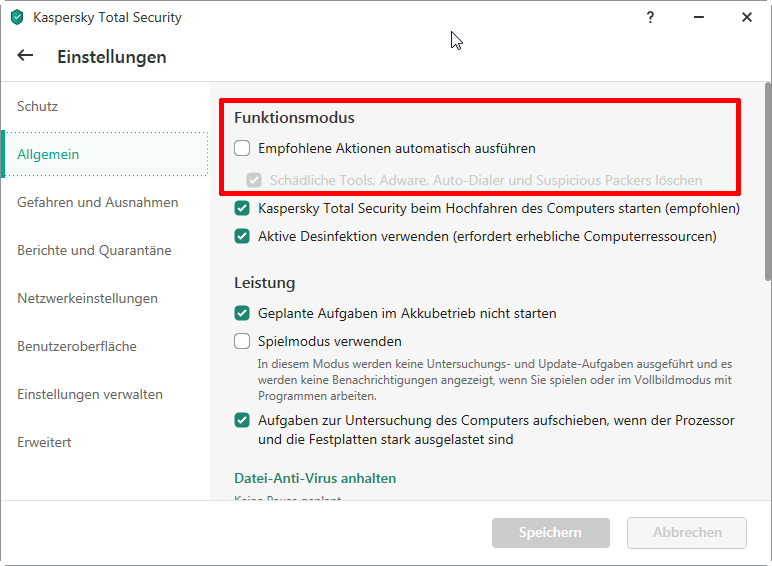772x566 pixels.
Task: Uncheck 'Aktive Desinfektion verwenden' checkbox
Action: (242, 236)
